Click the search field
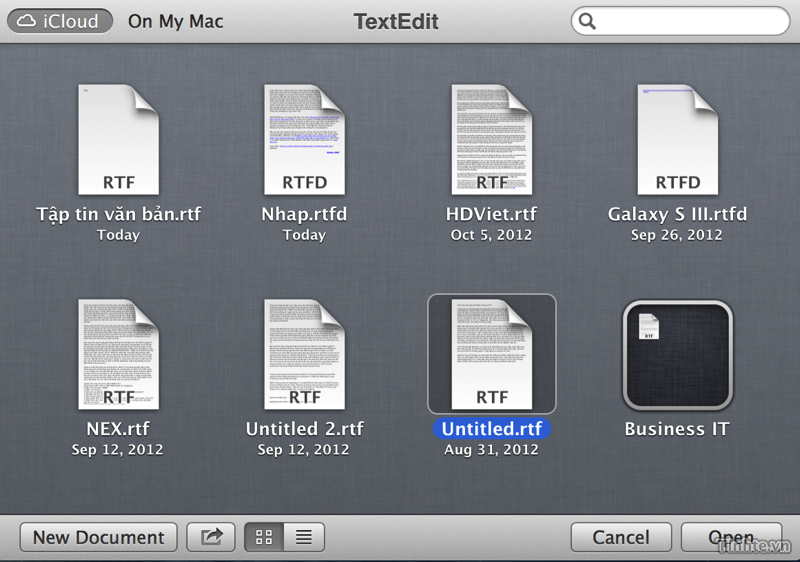The height and width of the screenshot is (562, 800). click(680, 21)
